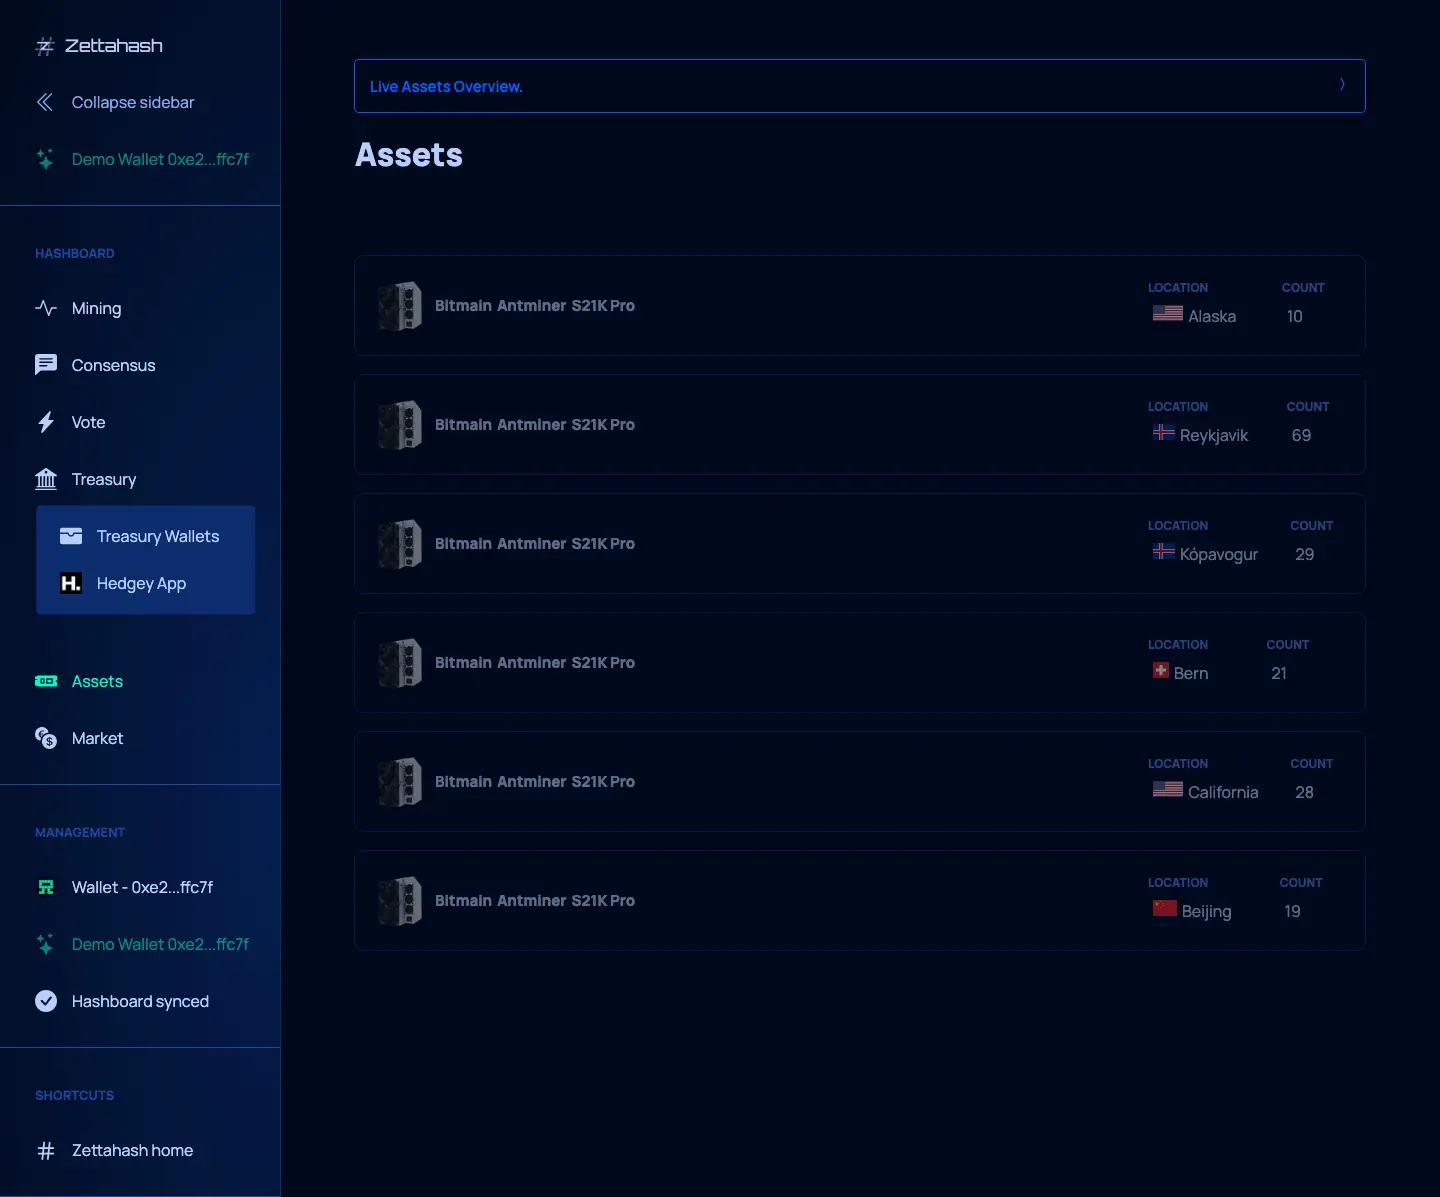Click the Zettahash logo icon
1440x1197 pixels.
[45, 46]
